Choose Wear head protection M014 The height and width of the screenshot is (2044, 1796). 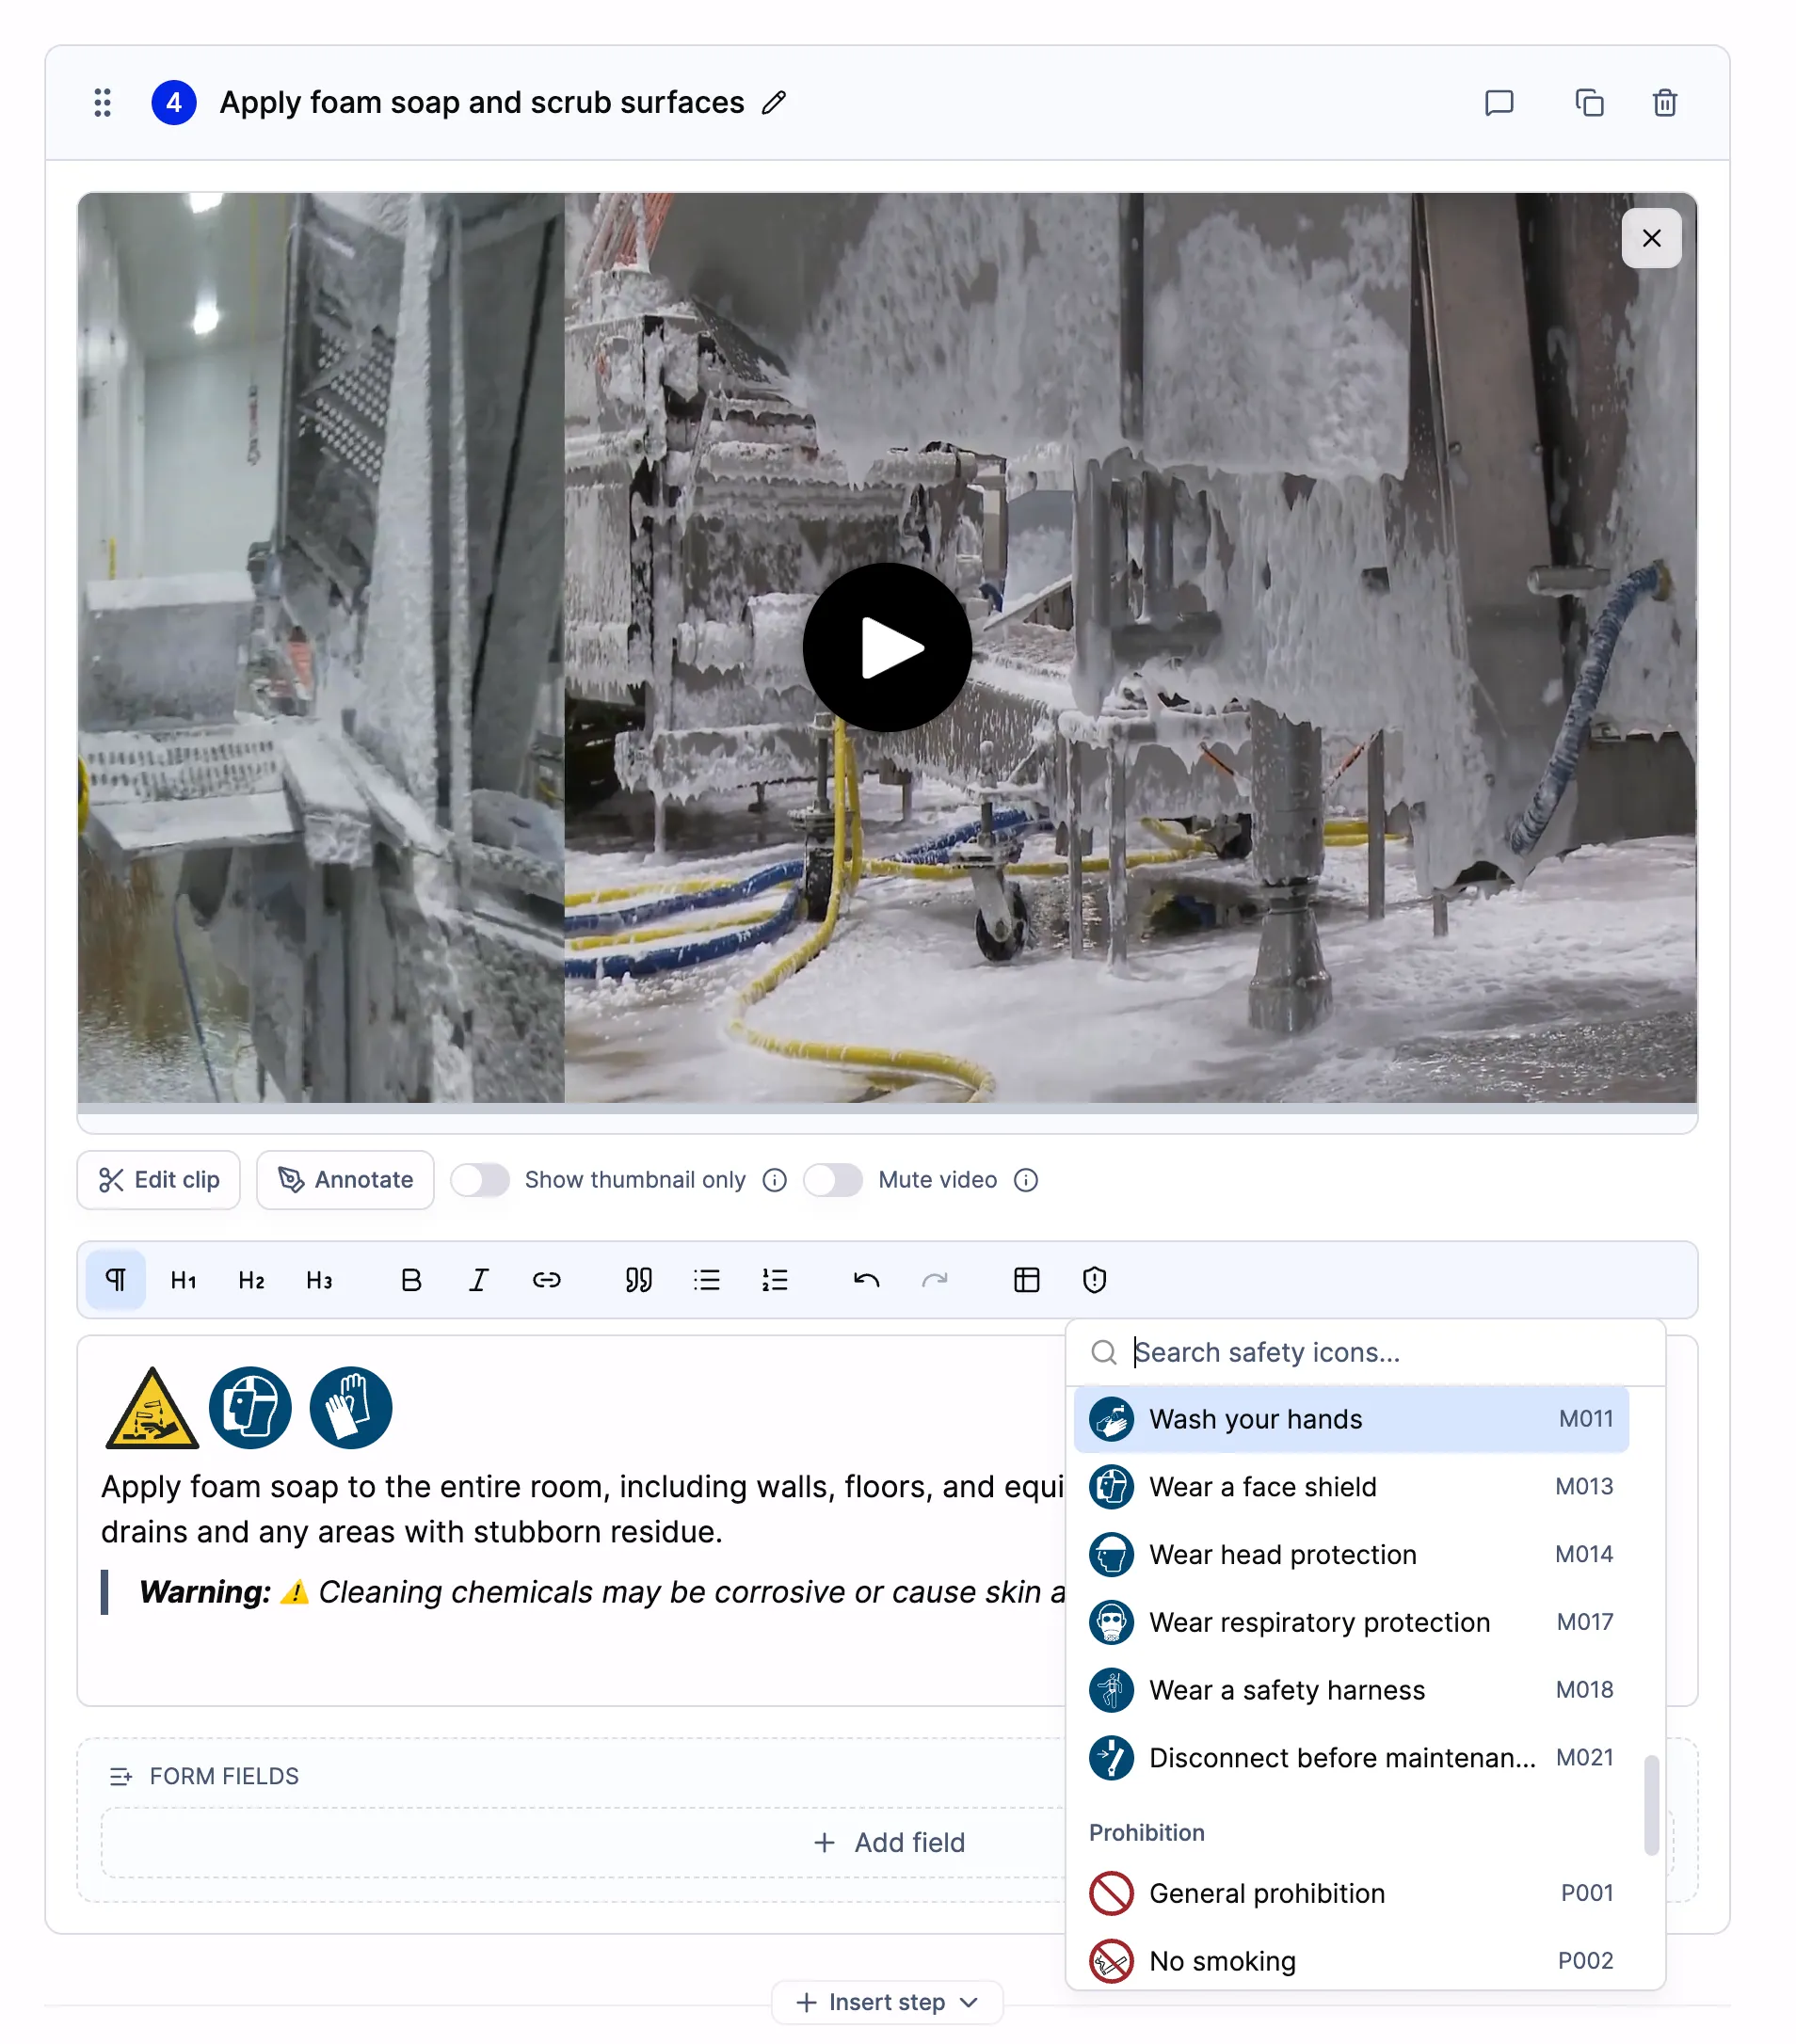click(1351, 1555)
